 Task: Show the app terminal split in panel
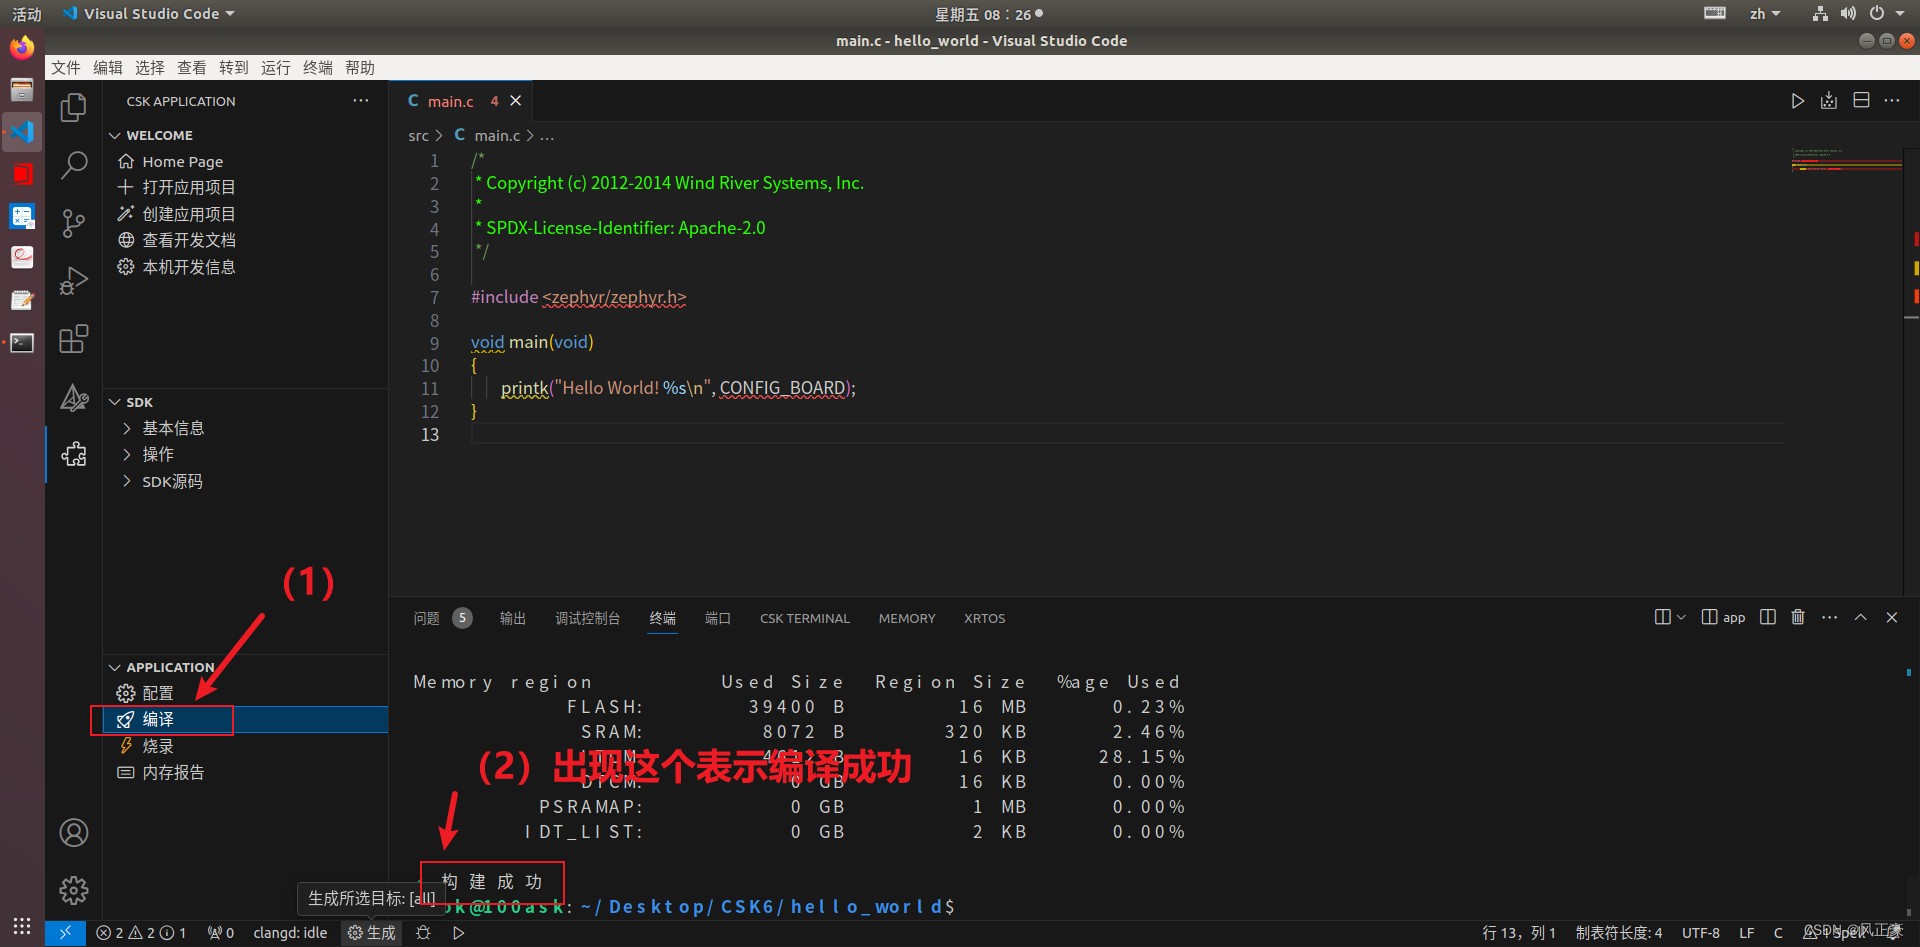tap(1723, 617)
